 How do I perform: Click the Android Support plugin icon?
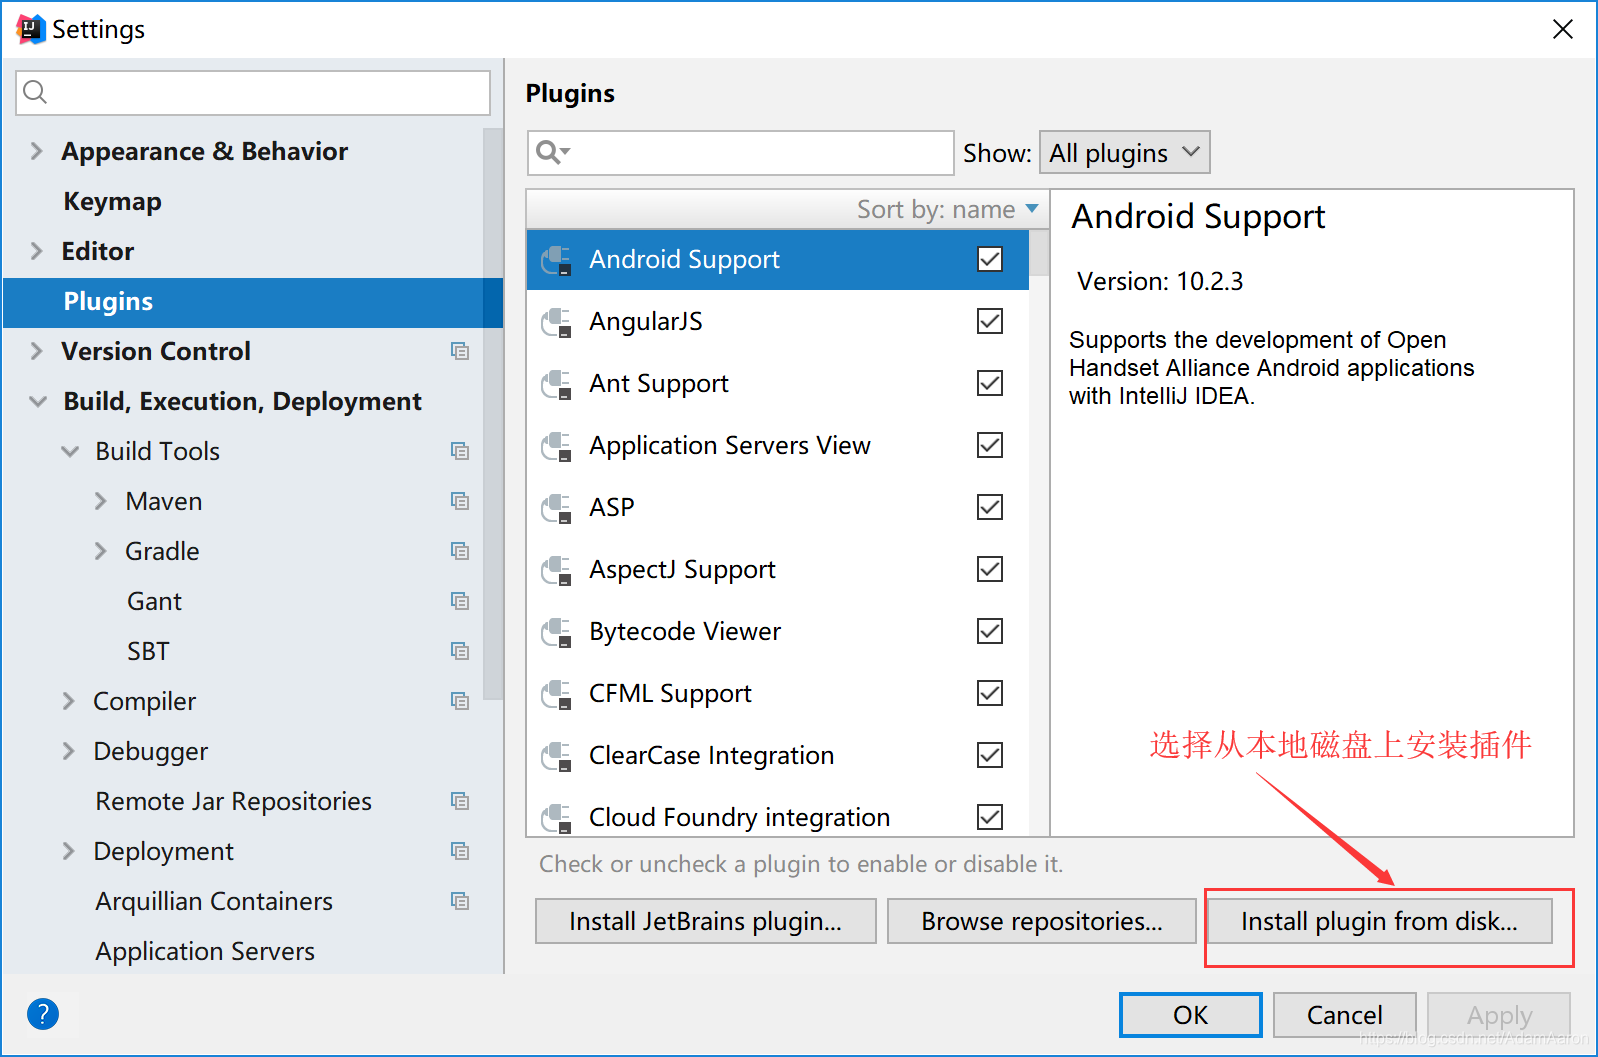coord(557,260)
